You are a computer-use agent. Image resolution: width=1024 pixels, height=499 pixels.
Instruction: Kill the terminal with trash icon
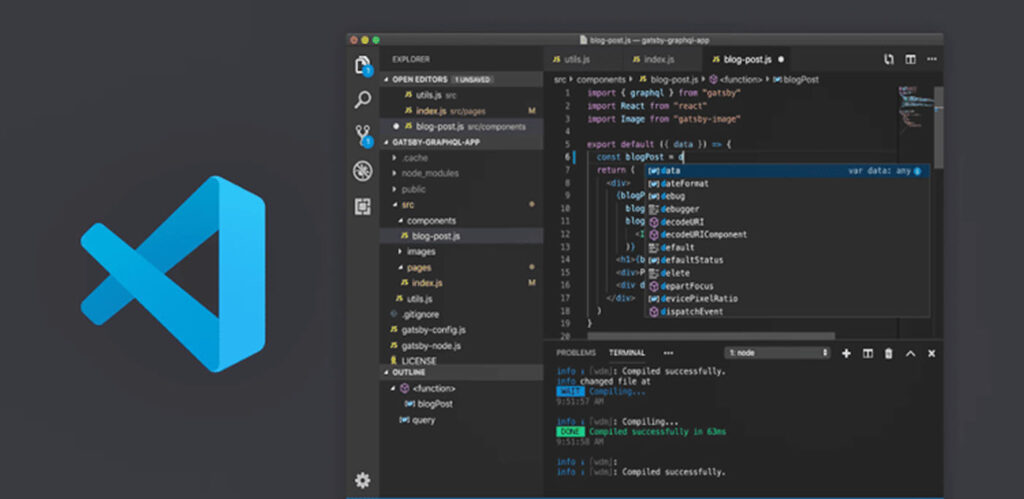pyautogui.click(x=889, y=353)
